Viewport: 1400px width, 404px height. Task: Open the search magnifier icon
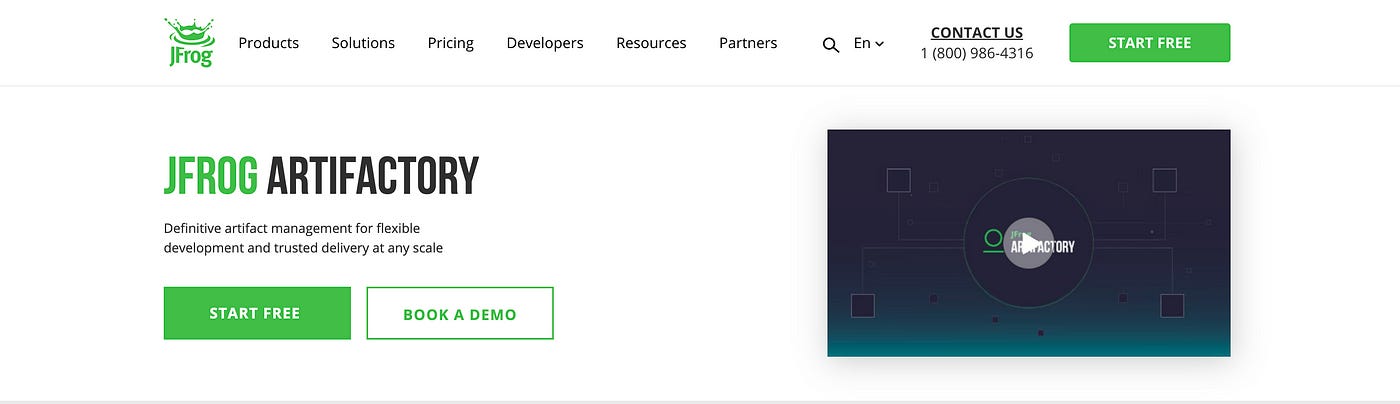click(x=831, y=45)
